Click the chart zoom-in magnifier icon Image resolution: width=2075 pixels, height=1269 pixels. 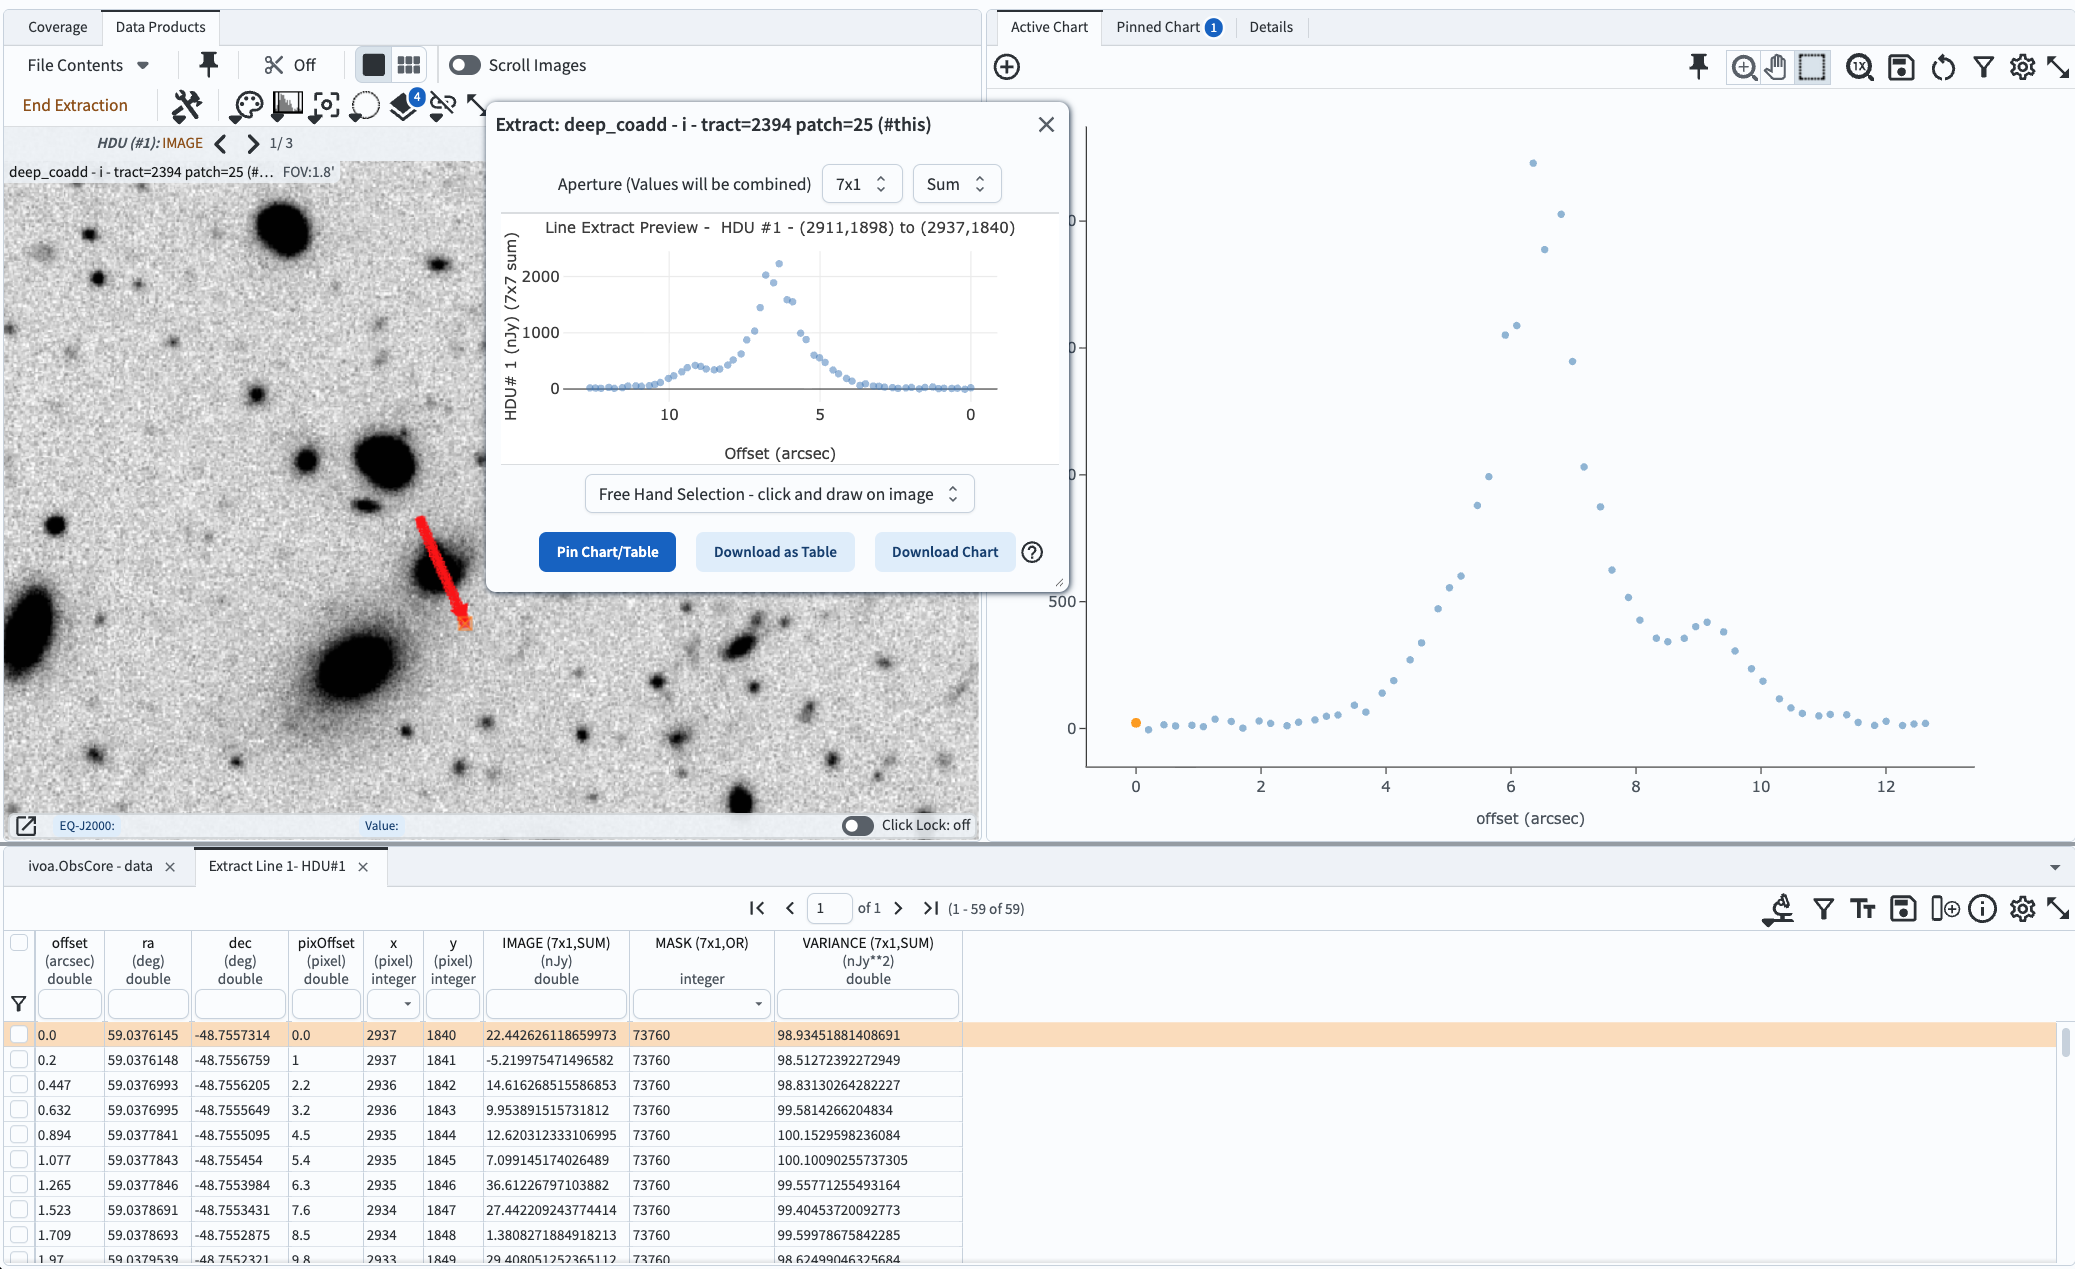pos(1744,67)
